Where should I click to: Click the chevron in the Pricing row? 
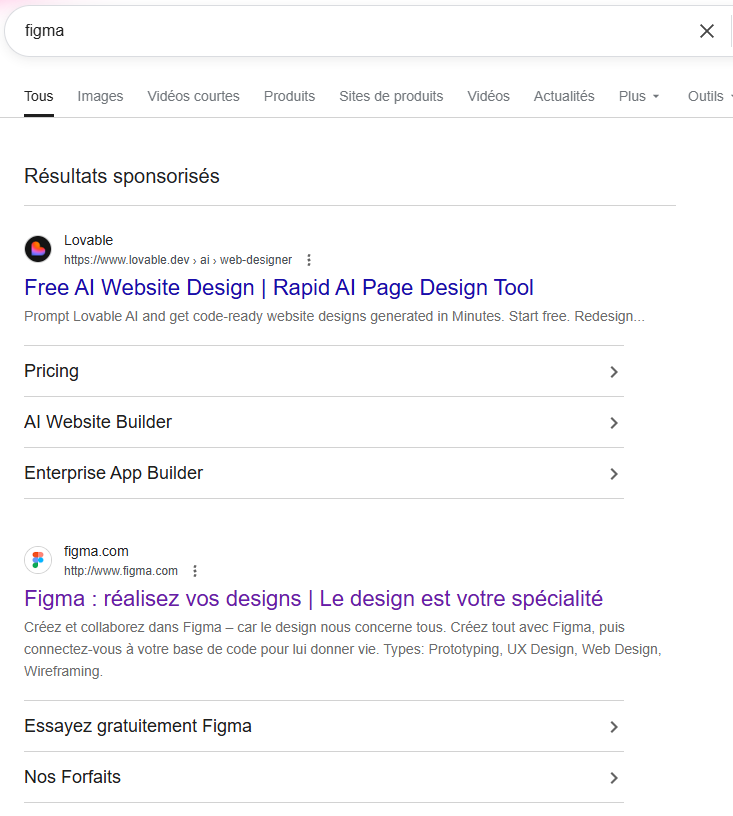[614, 372]
